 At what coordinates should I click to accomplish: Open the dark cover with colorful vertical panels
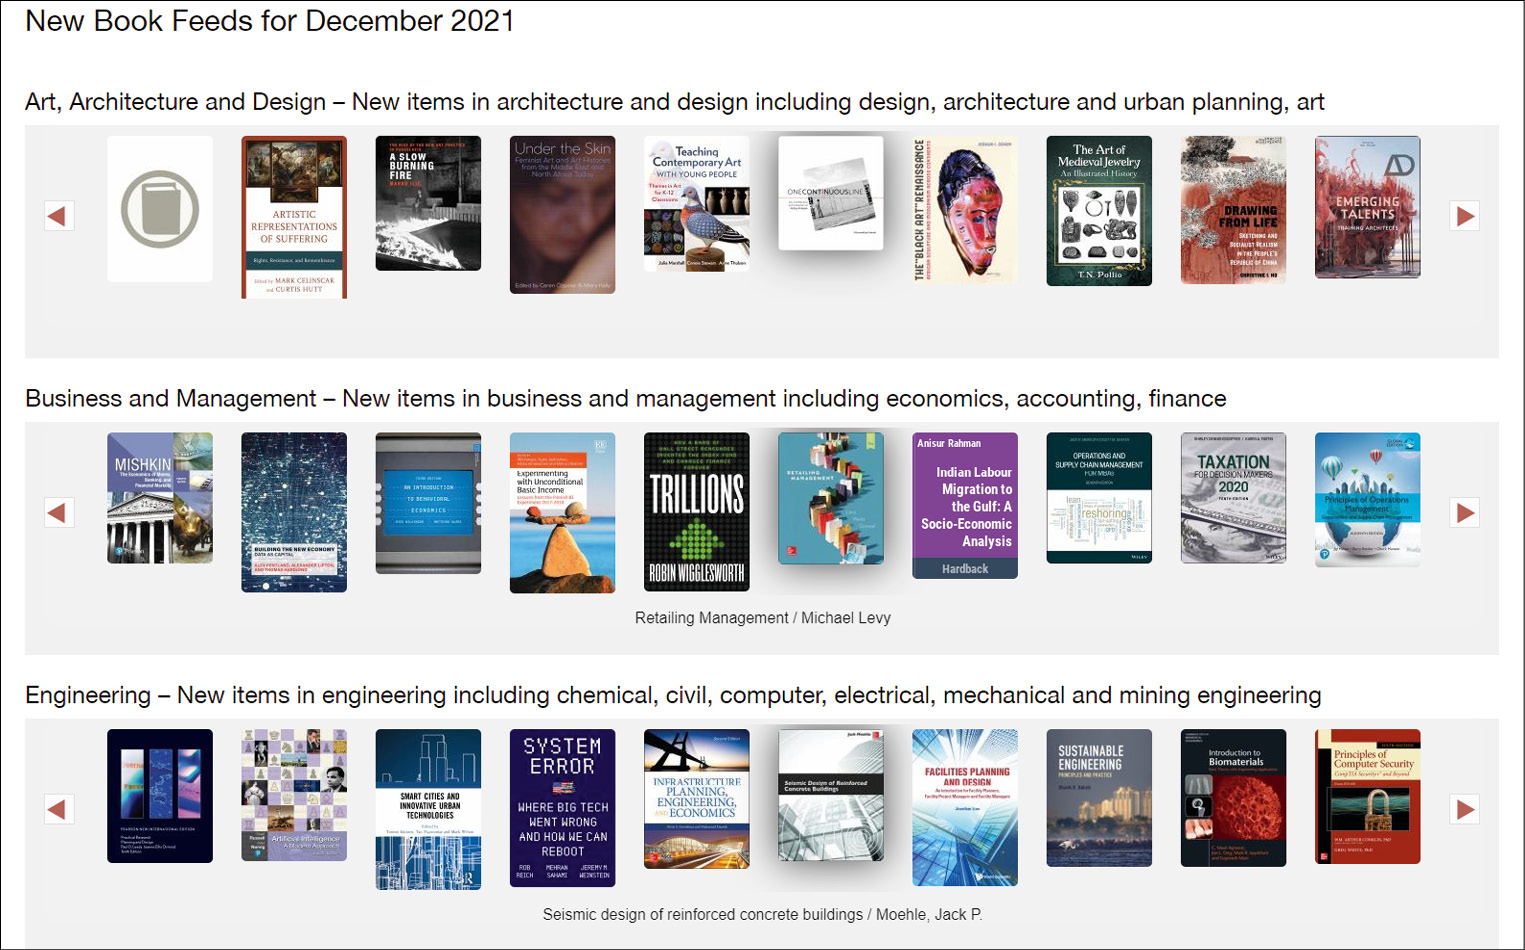tap(160, 796)
